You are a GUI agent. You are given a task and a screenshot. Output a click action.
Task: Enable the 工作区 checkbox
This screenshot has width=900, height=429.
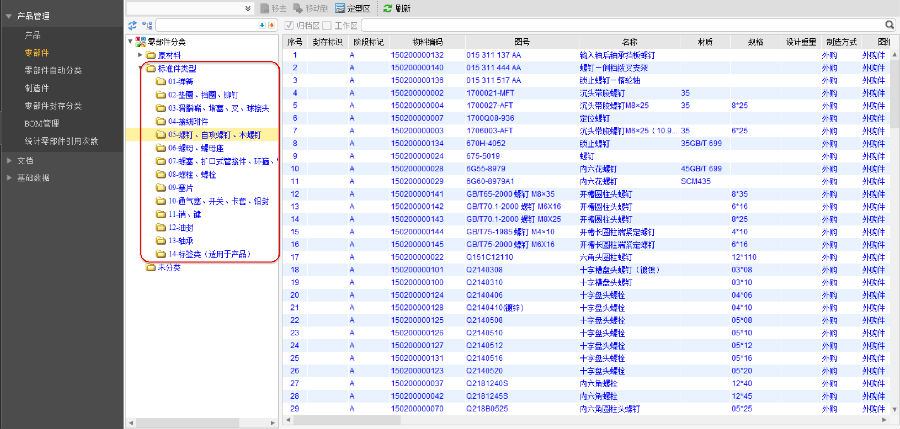click(328, 24)
